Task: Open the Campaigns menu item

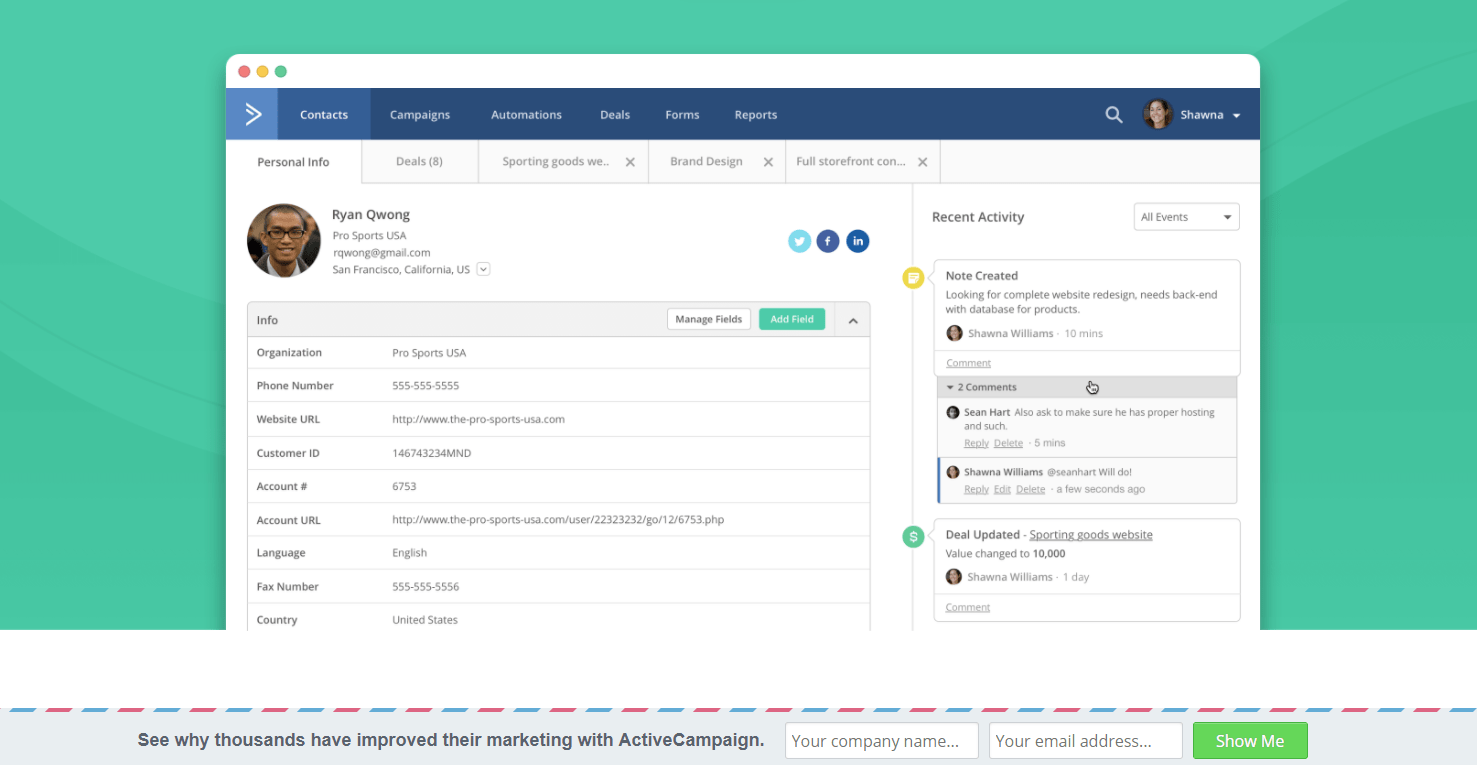Action: pyautogui.click(x=420, y=115)
